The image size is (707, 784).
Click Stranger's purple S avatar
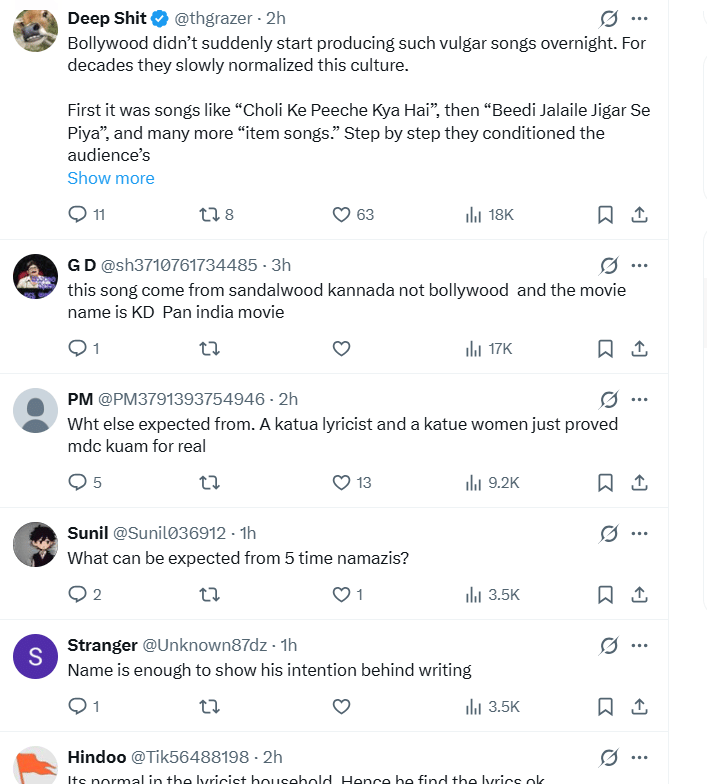point(35,657)
